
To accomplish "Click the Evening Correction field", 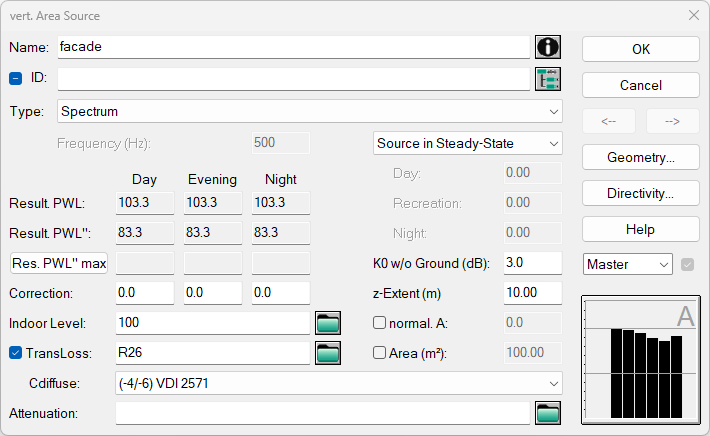I will (x=213, y=293).
